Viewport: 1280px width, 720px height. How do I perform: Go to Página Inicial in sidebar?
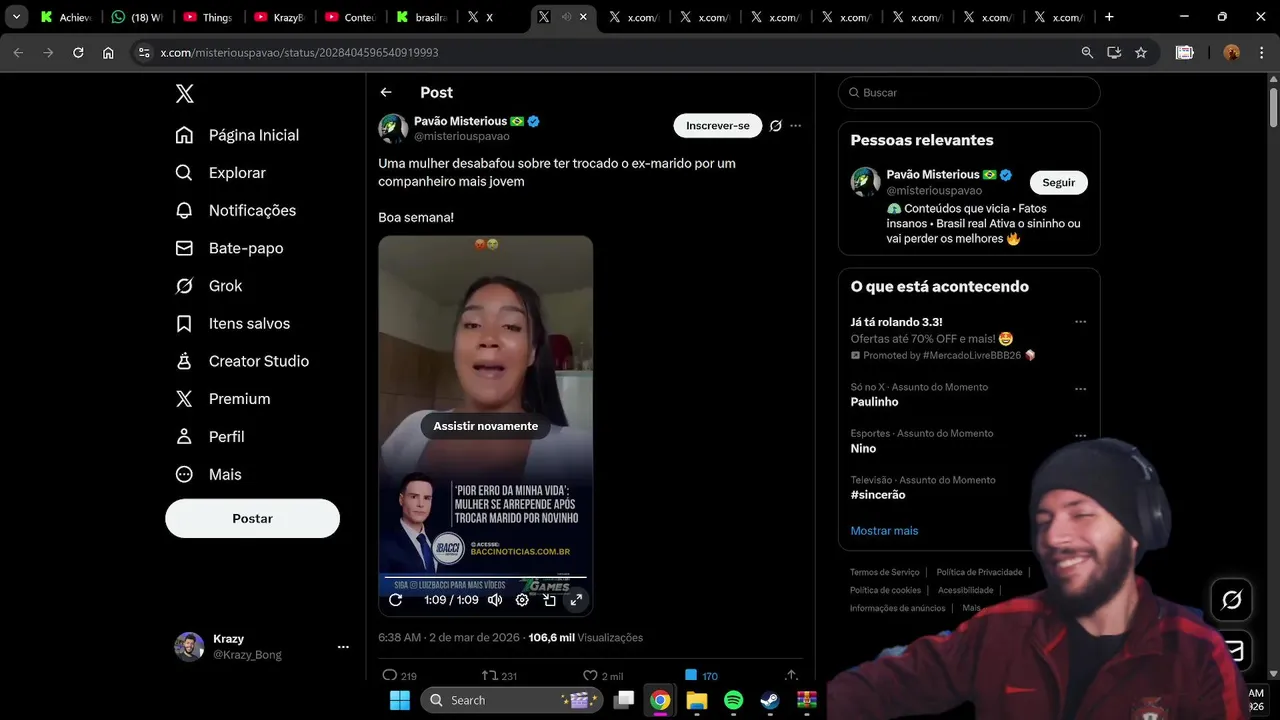click(237, 135)
